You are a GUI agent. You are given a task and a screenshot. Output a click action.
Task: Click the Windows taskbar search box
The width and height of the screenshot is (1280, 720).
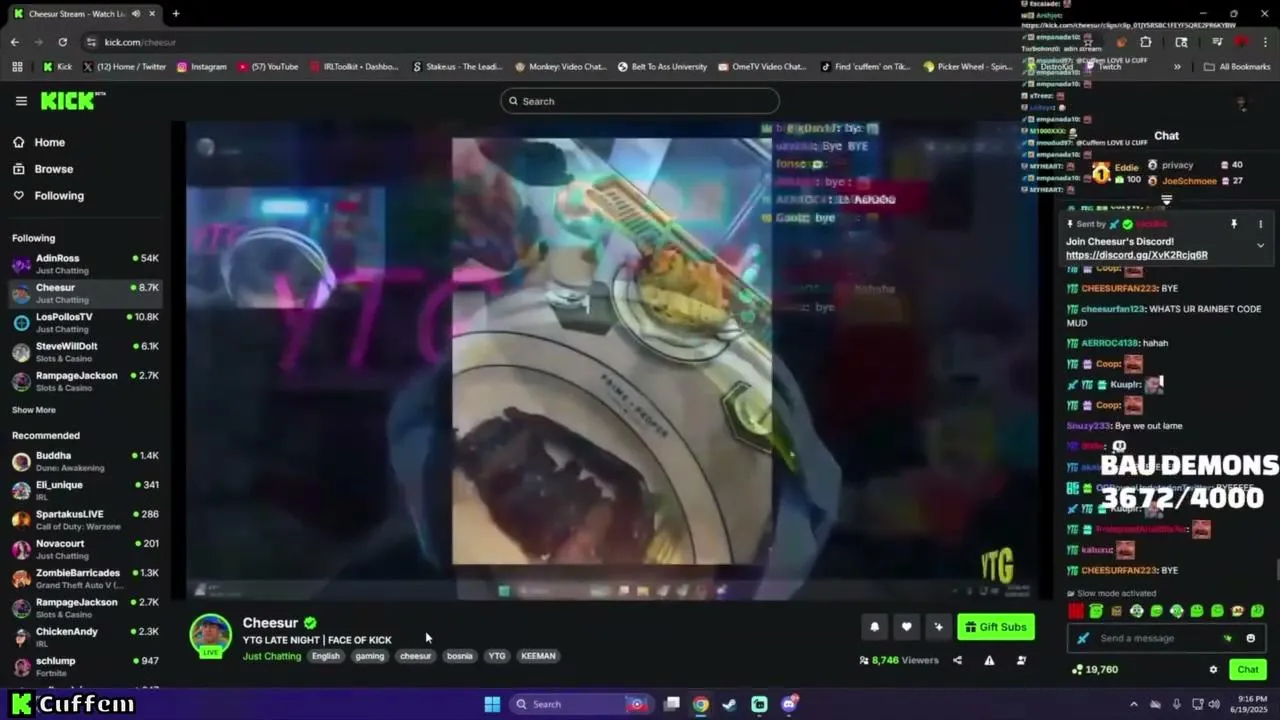pyautogui.click(x=583, y=704)
